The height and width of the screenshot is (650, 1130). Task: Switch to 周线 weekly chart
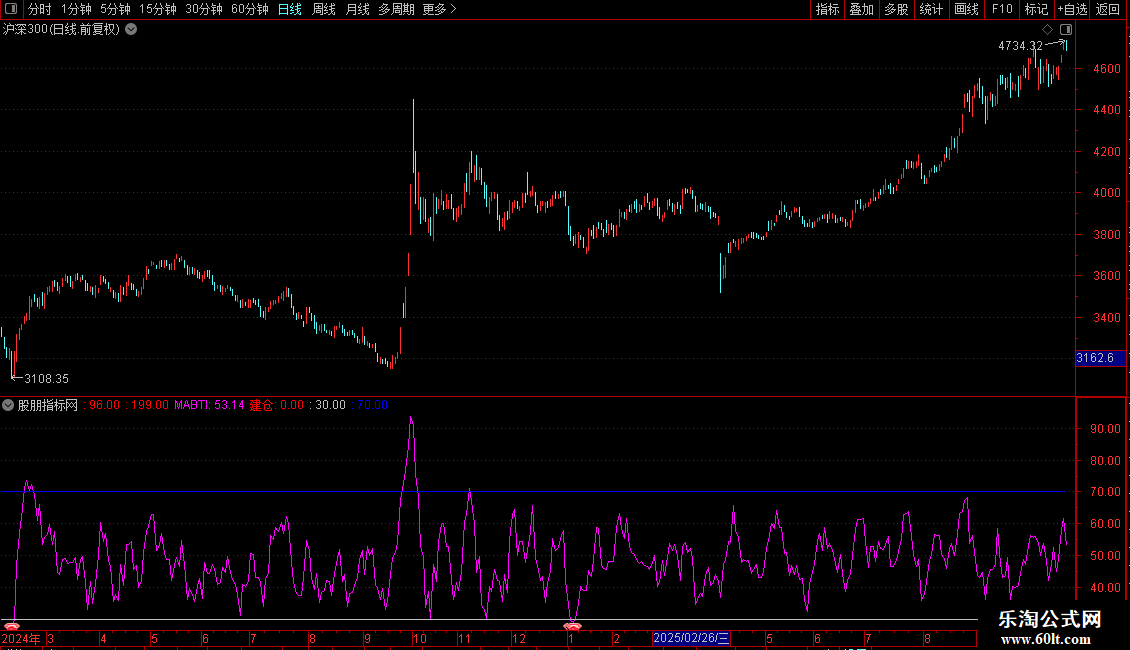tap(324, 9)
